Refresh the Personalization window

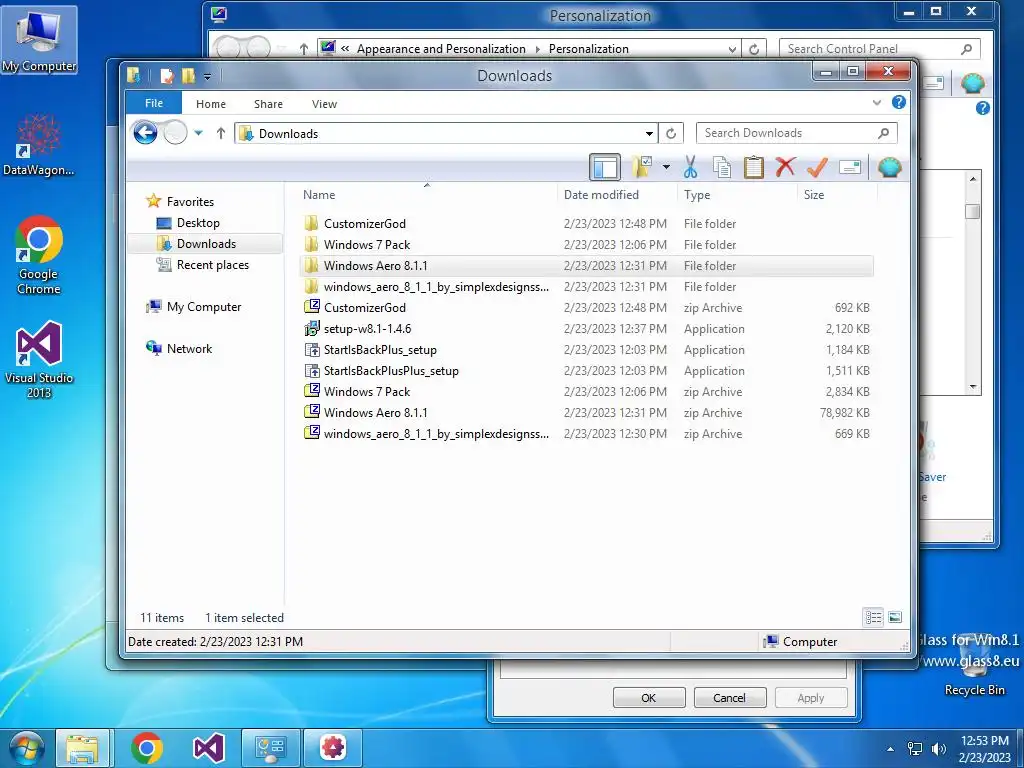(754, 49)
